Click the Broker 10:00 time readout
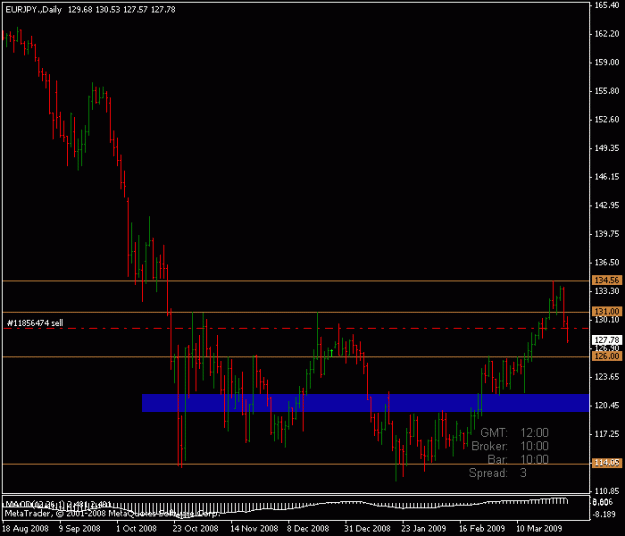This screenshot has height=536, width=625. coord(510,446)
